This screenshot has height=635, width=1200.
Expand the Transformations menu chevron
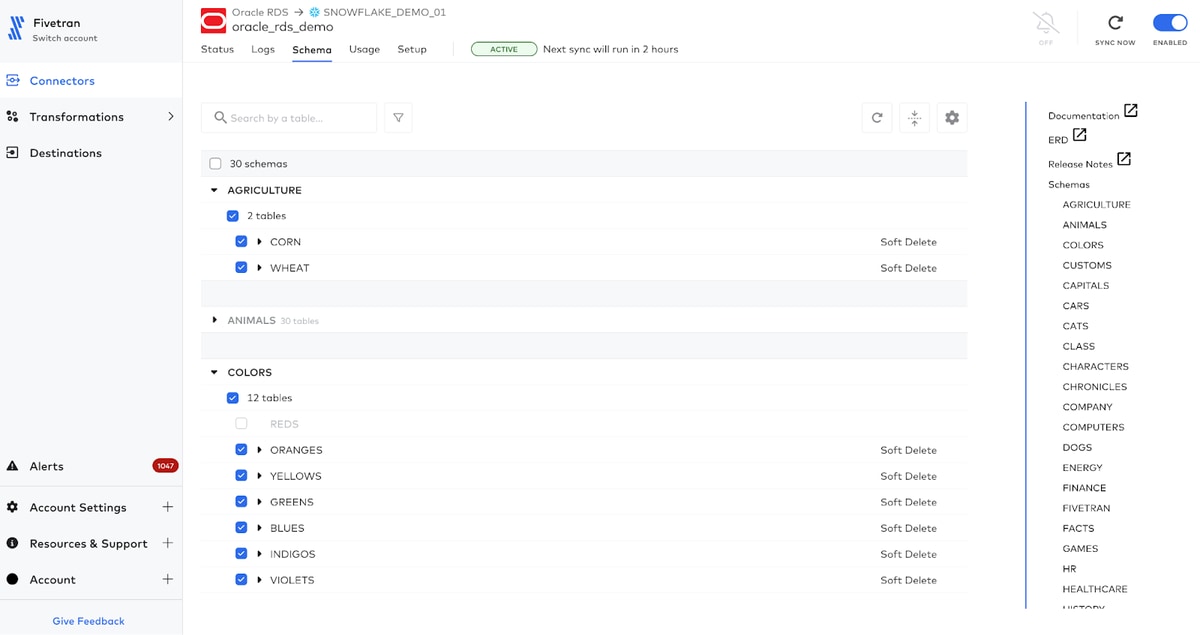[x=170, y=117]
